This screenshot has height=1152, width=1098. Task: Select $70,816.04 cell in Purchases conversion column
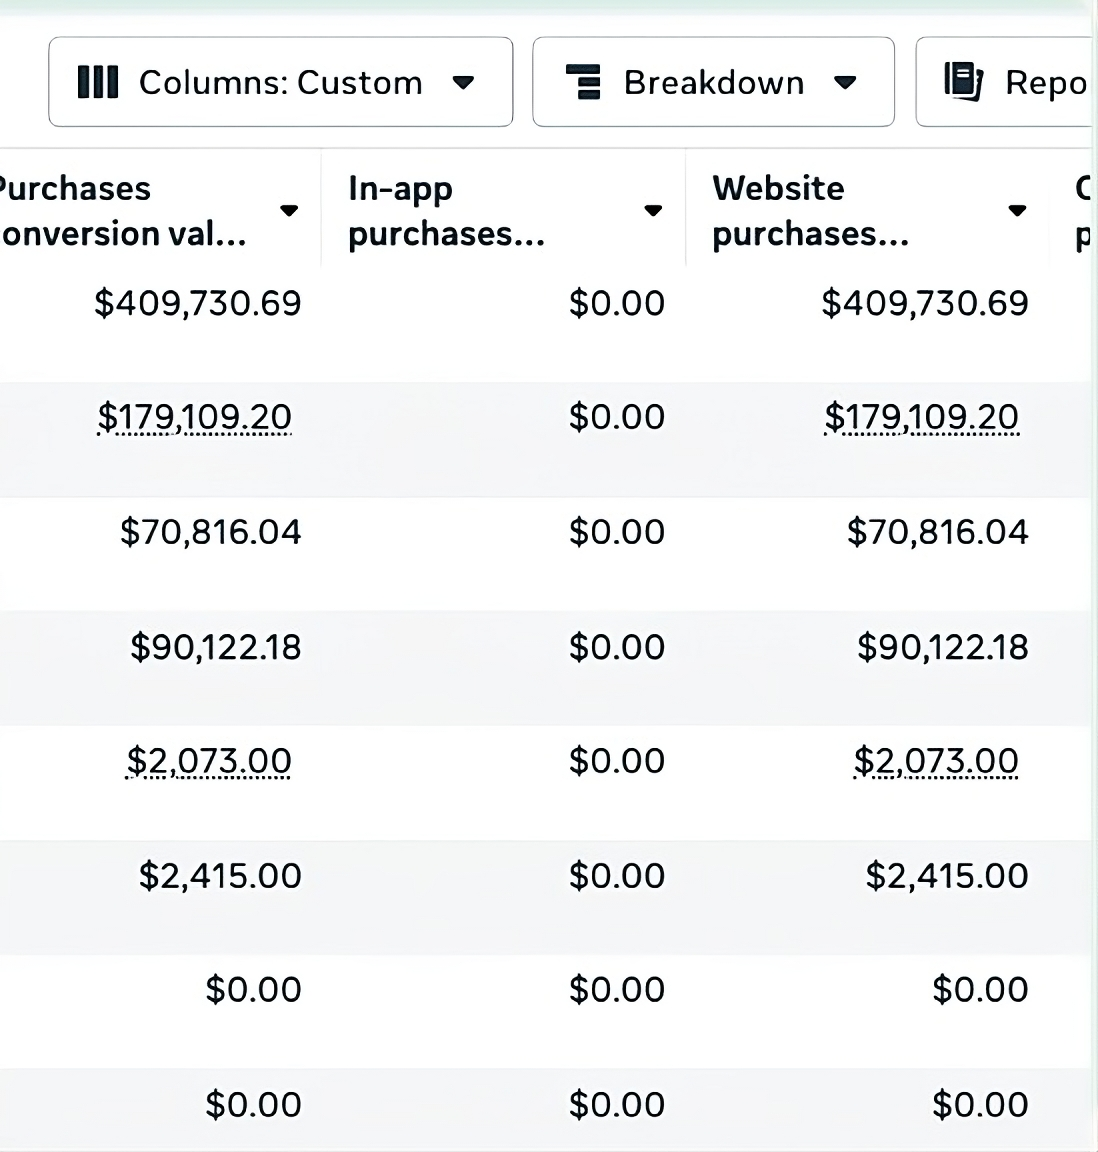210,532
